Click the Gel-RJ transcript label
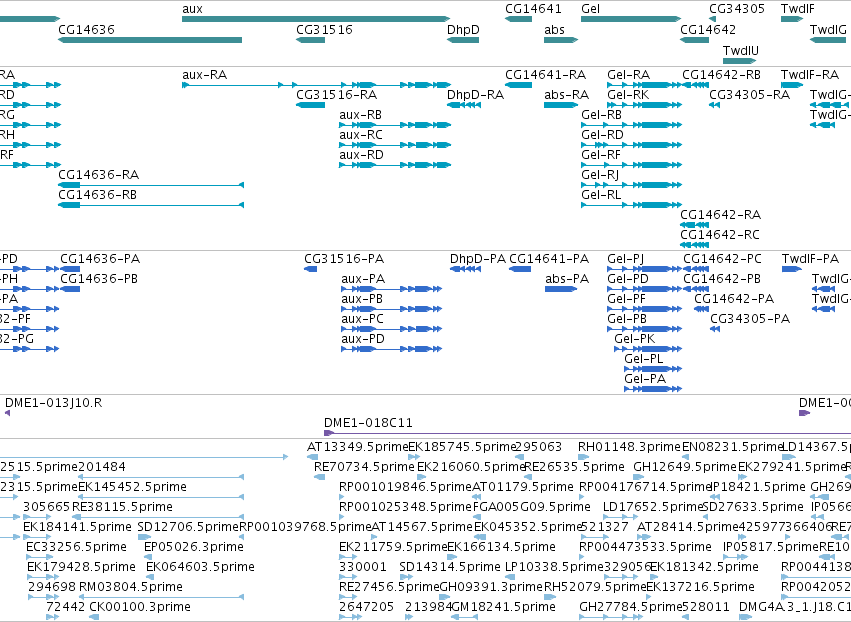 coord(600,175)
